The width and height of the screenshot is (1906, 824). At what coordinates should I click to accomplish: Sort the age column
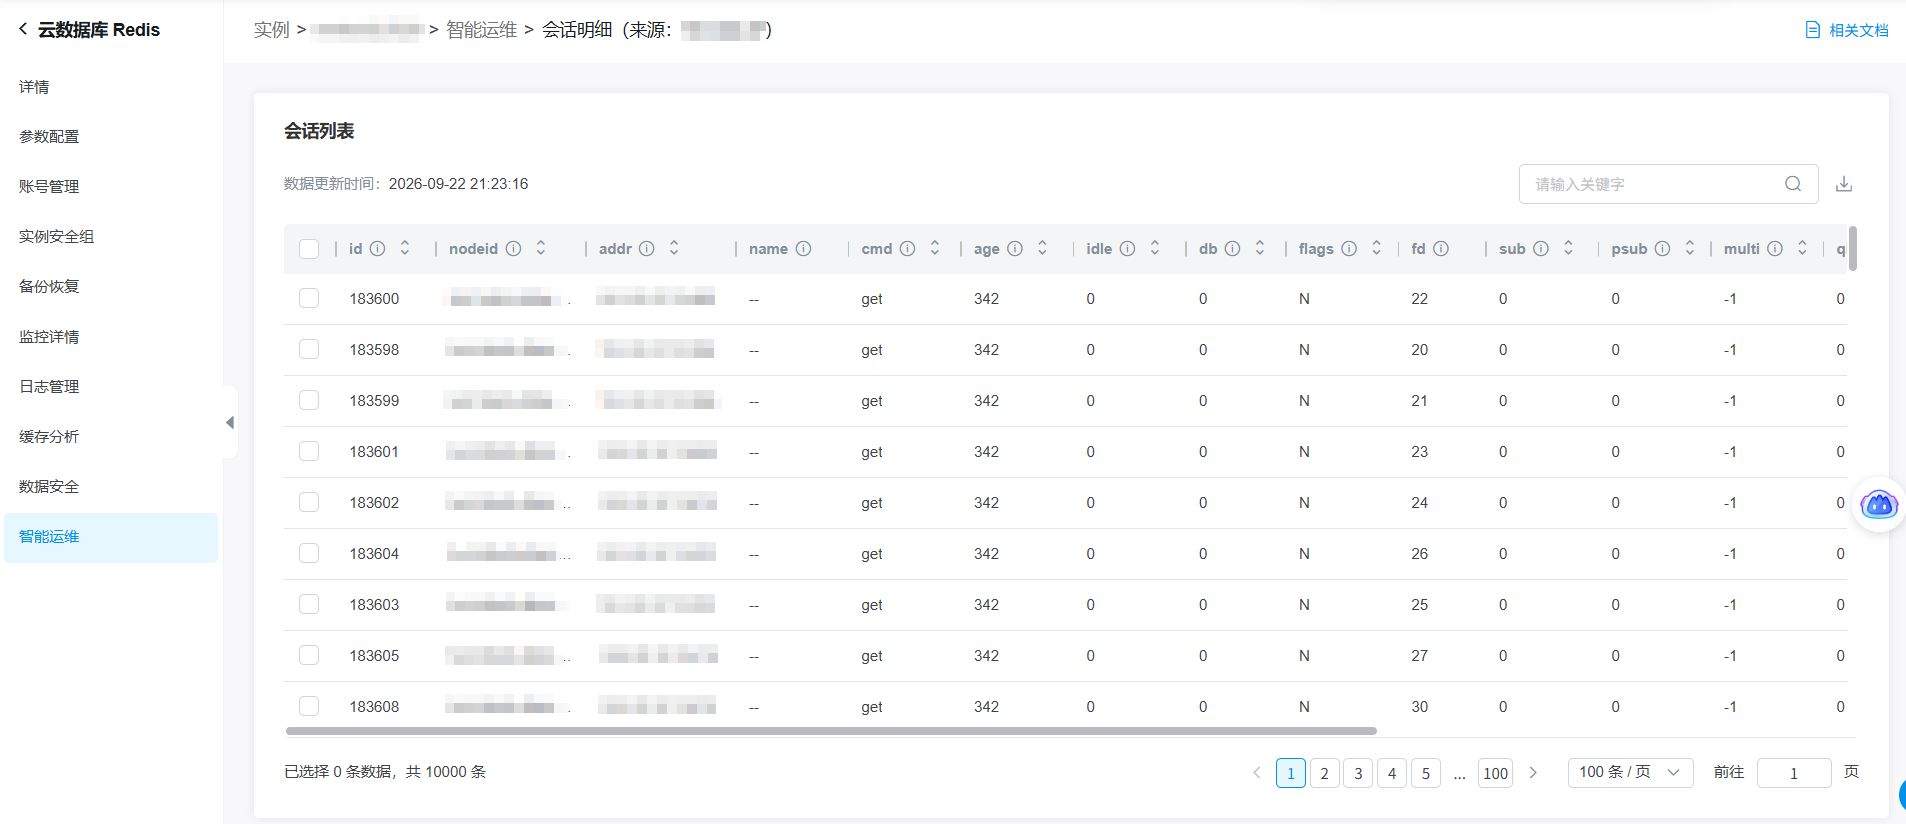pos(1042,248)
